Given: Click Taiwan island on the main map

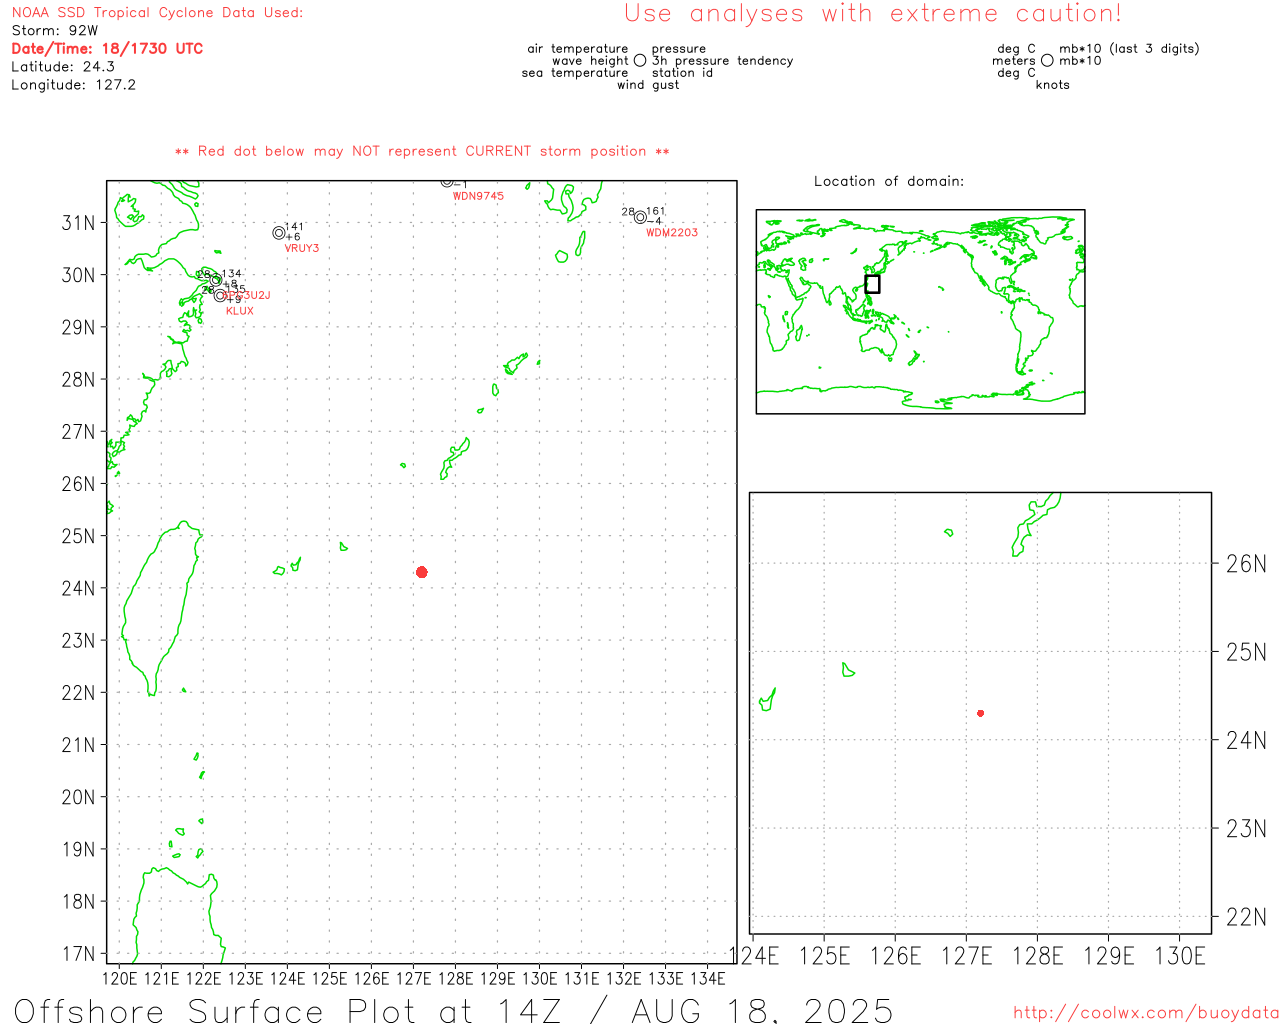Looking at the screenshot, I should 160,607.
